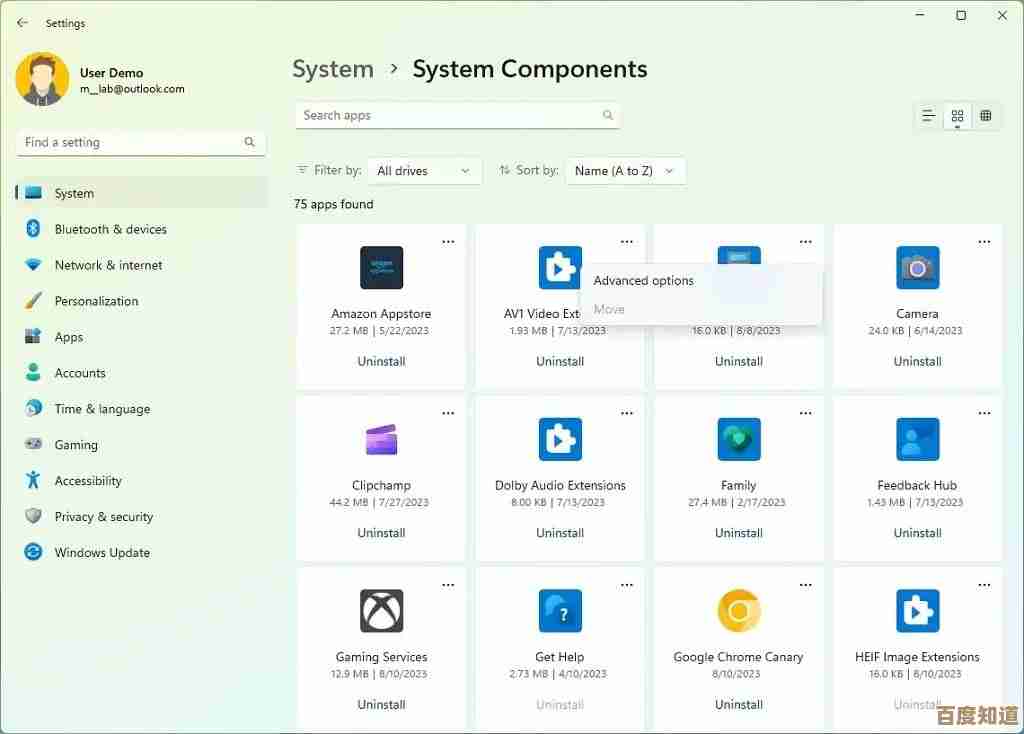Open the All drives filter dropdown
1024x734 pixels.
pyautogui.click(x=424, y=171)
